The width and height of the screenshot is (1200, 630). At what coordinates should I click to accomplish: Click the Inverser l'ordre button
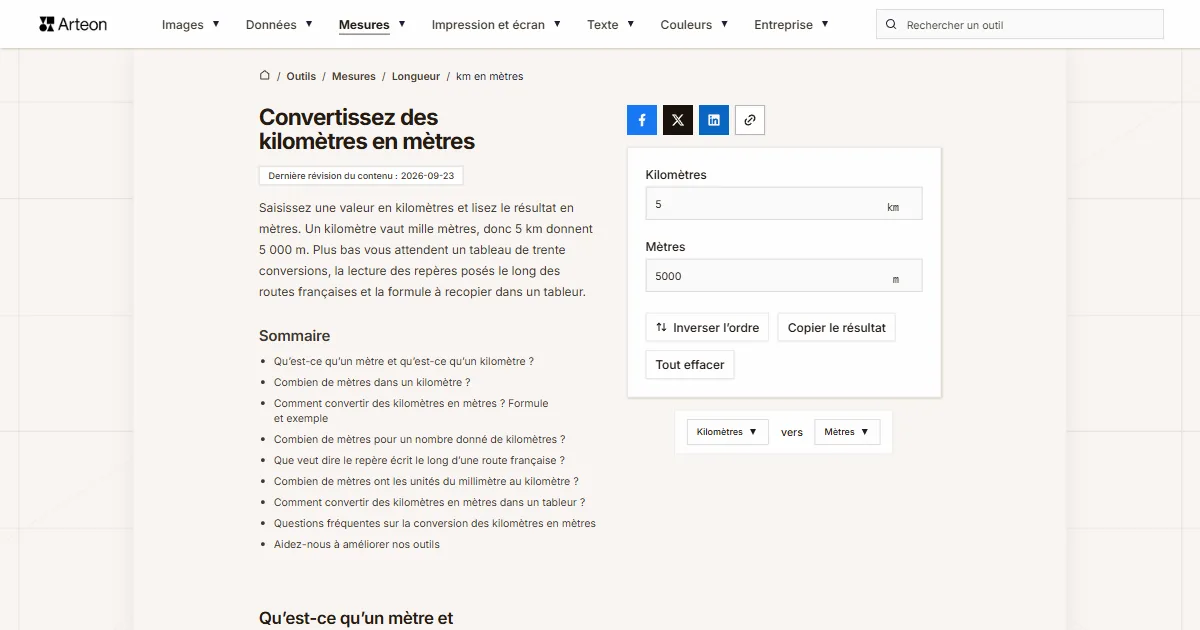(x=707, y=327)
